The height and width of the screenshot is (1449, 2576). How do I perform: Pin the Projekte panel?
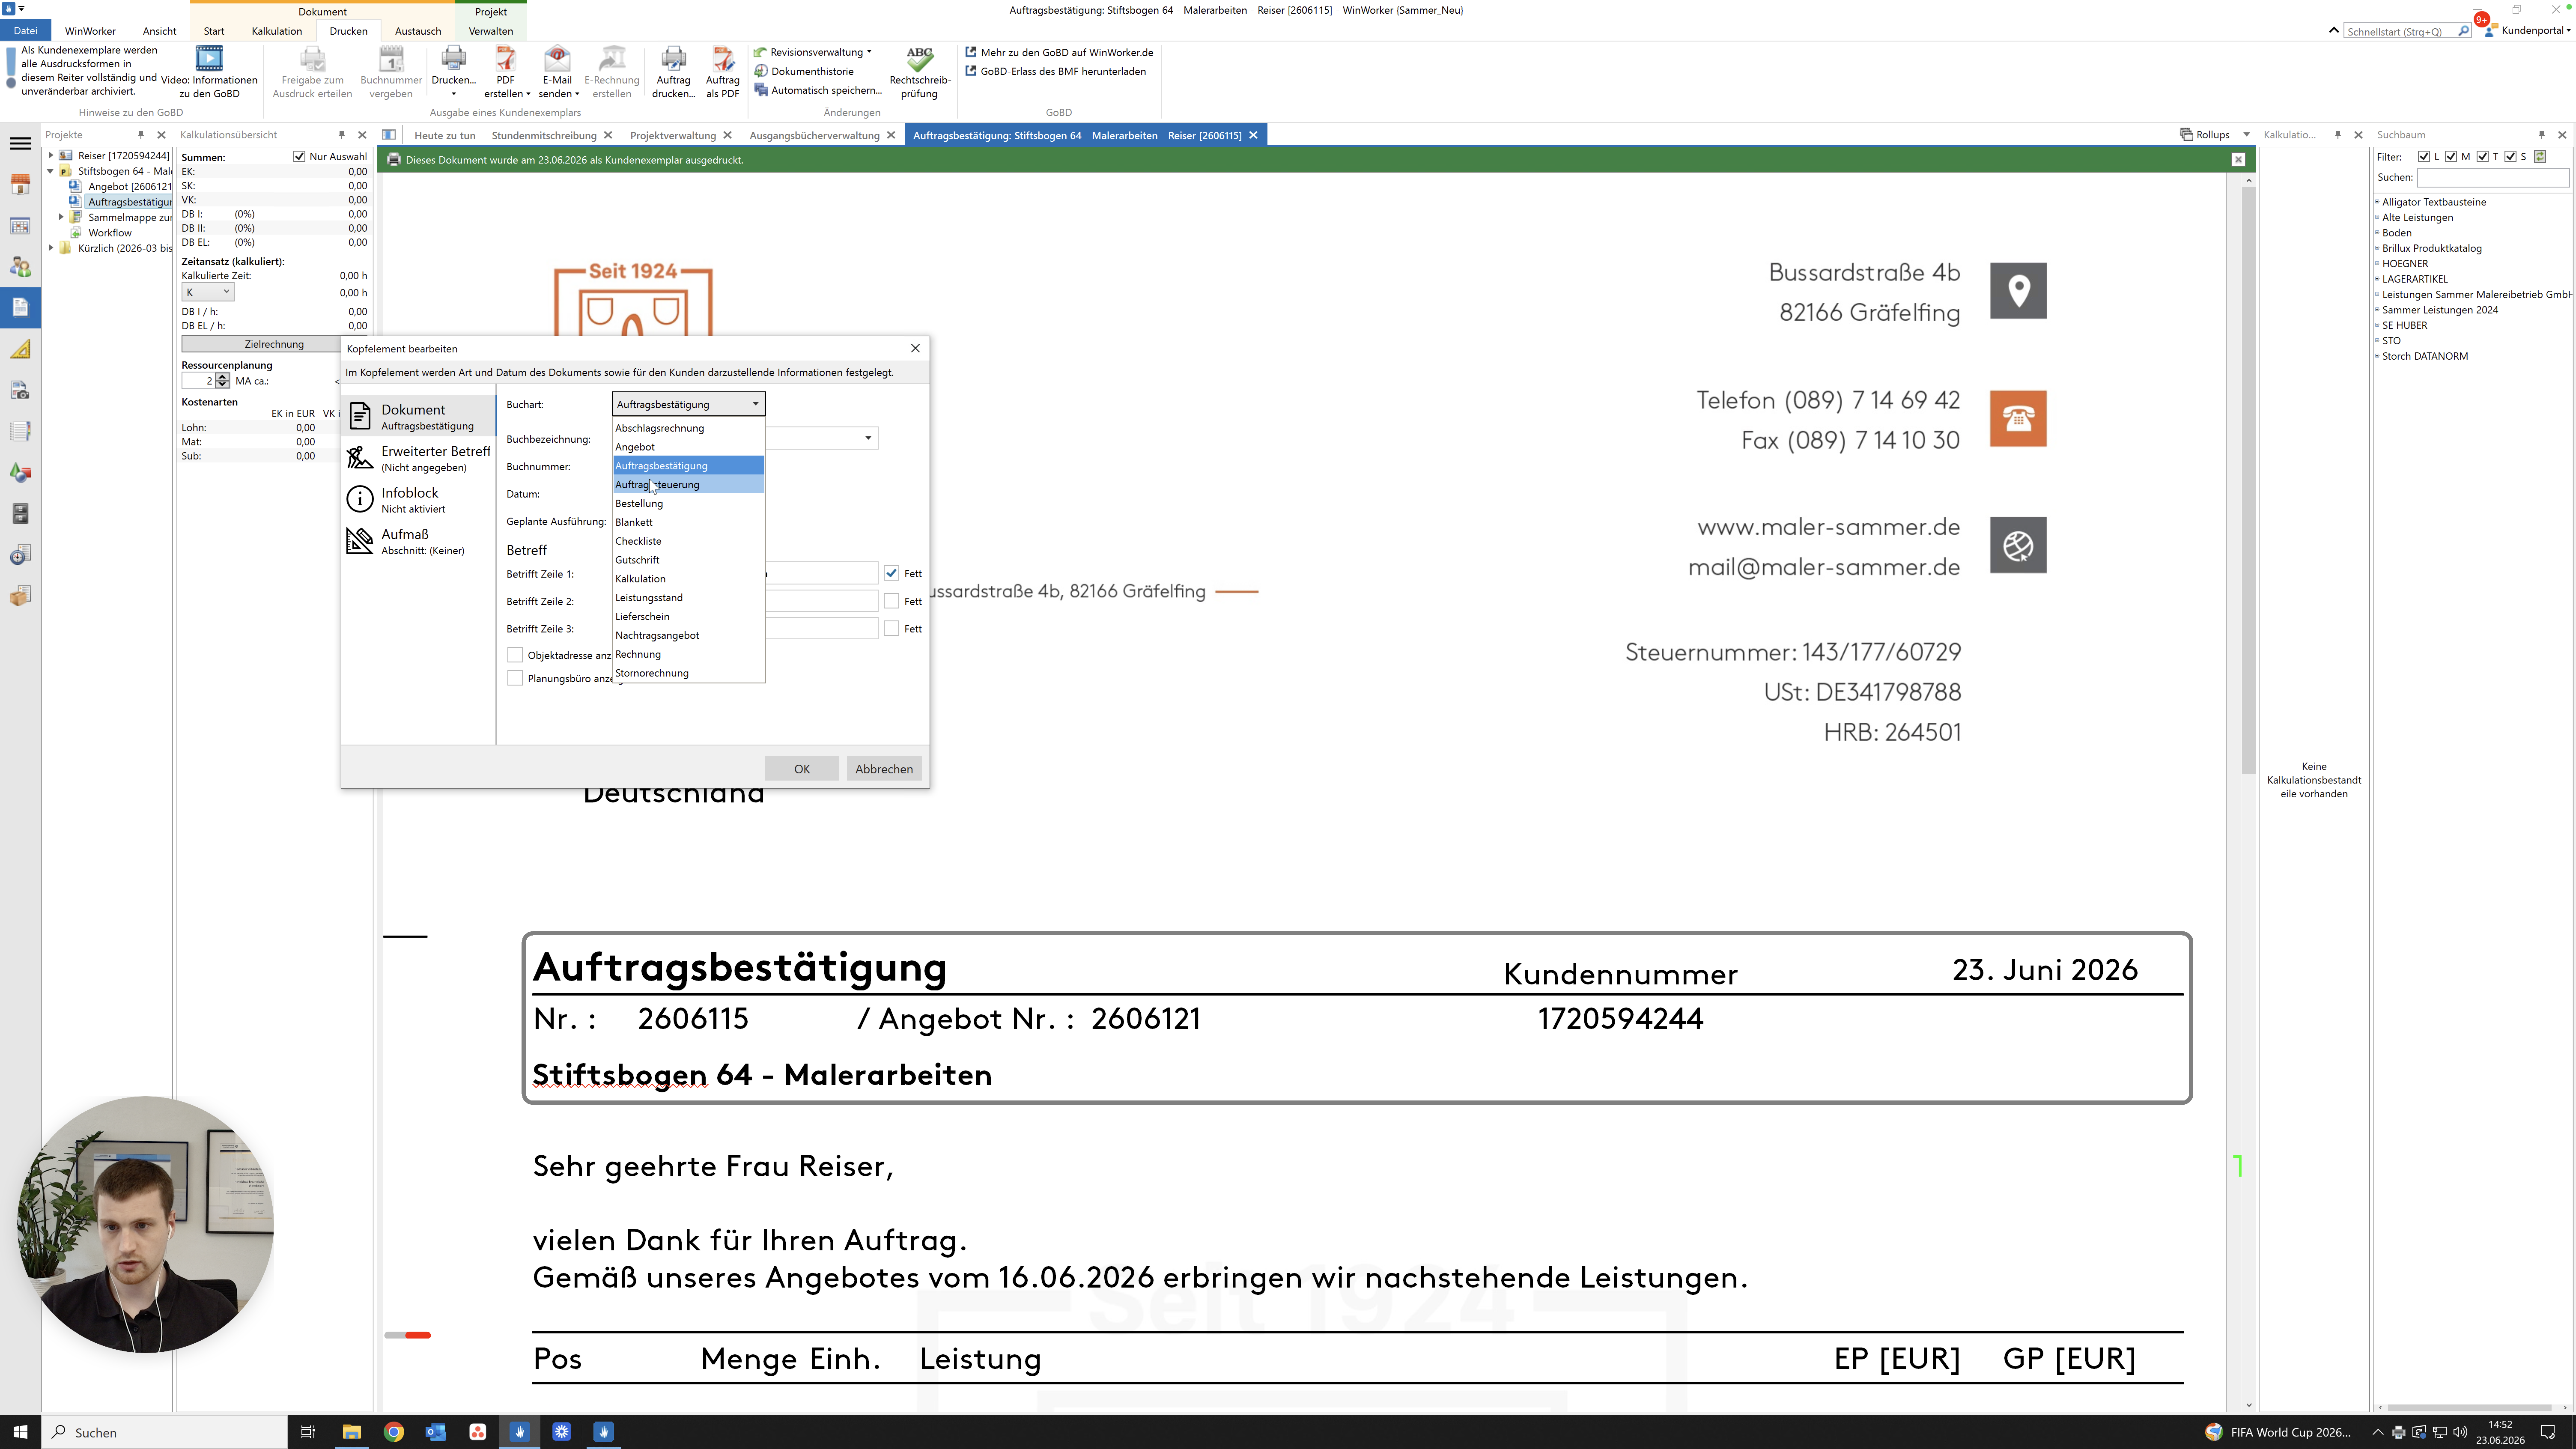(x=140, y=135)
